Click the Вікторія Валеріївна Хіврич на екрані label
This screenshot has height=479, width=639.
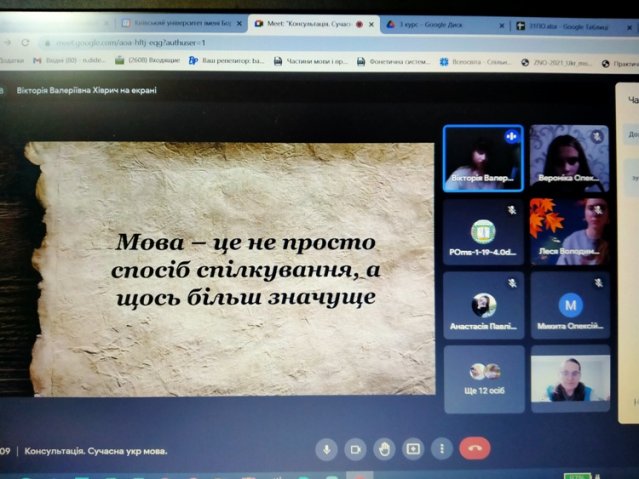tap(86, 90)
